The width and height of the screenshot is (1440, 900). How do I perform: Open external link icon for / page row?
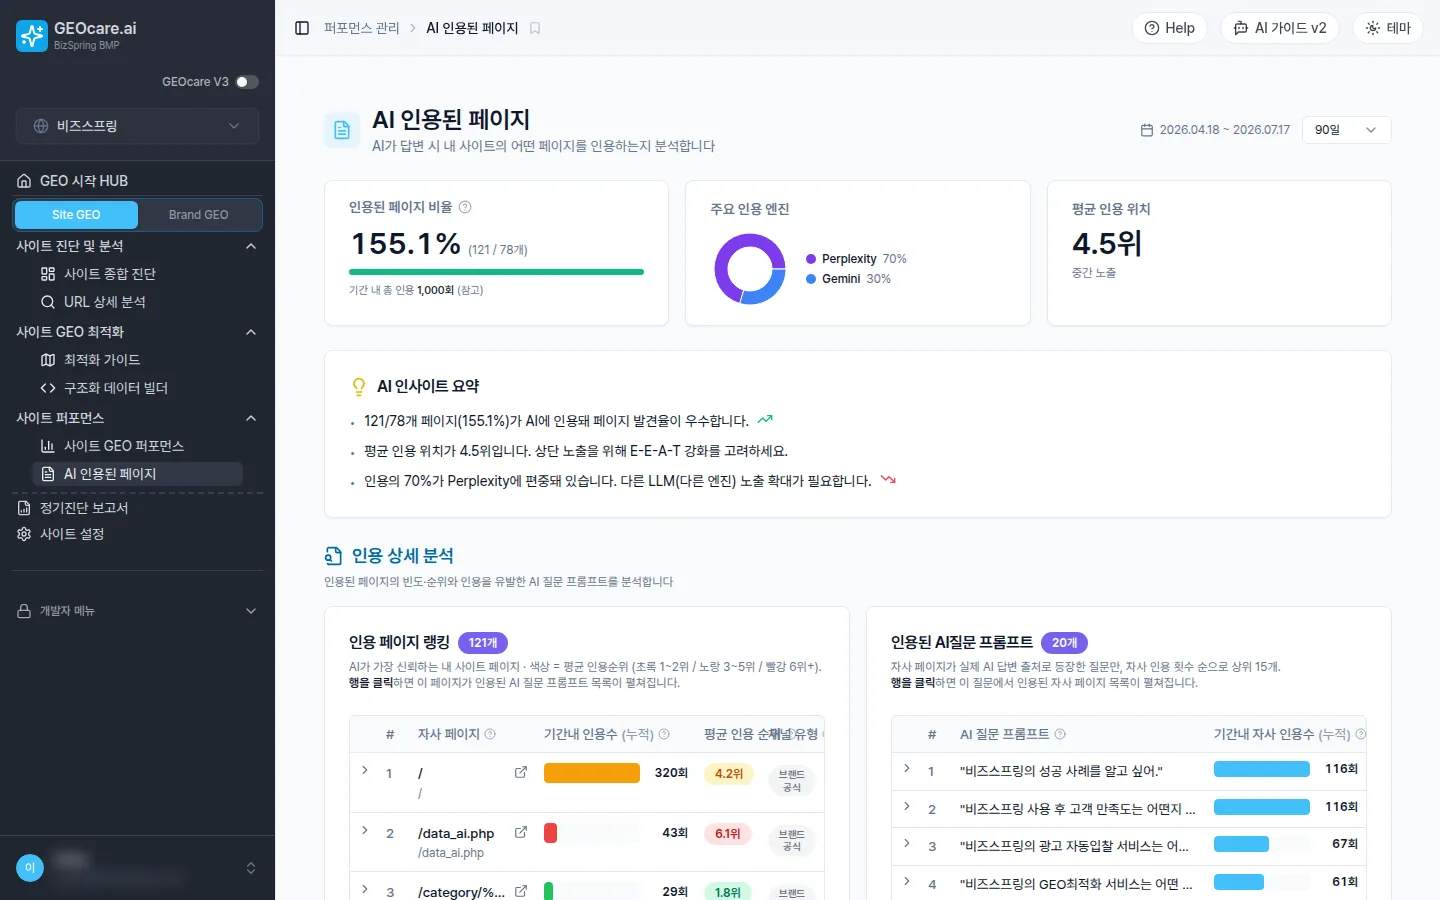pos(521,772)
